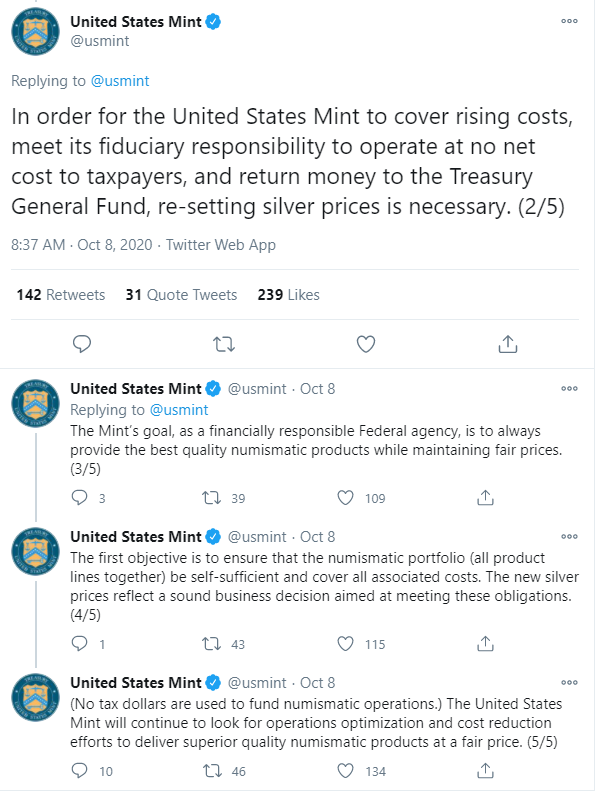Open @usmint link in Replying to header
This screenshot has width=599, height=791.
120,81
